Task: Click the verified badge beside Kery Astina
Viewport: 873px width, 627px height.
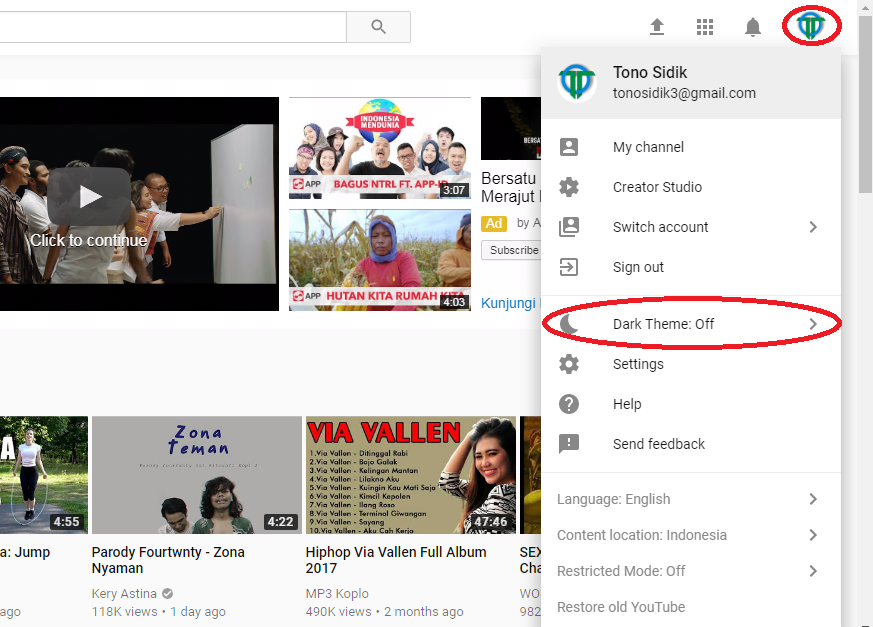Action: coord(167,594)
